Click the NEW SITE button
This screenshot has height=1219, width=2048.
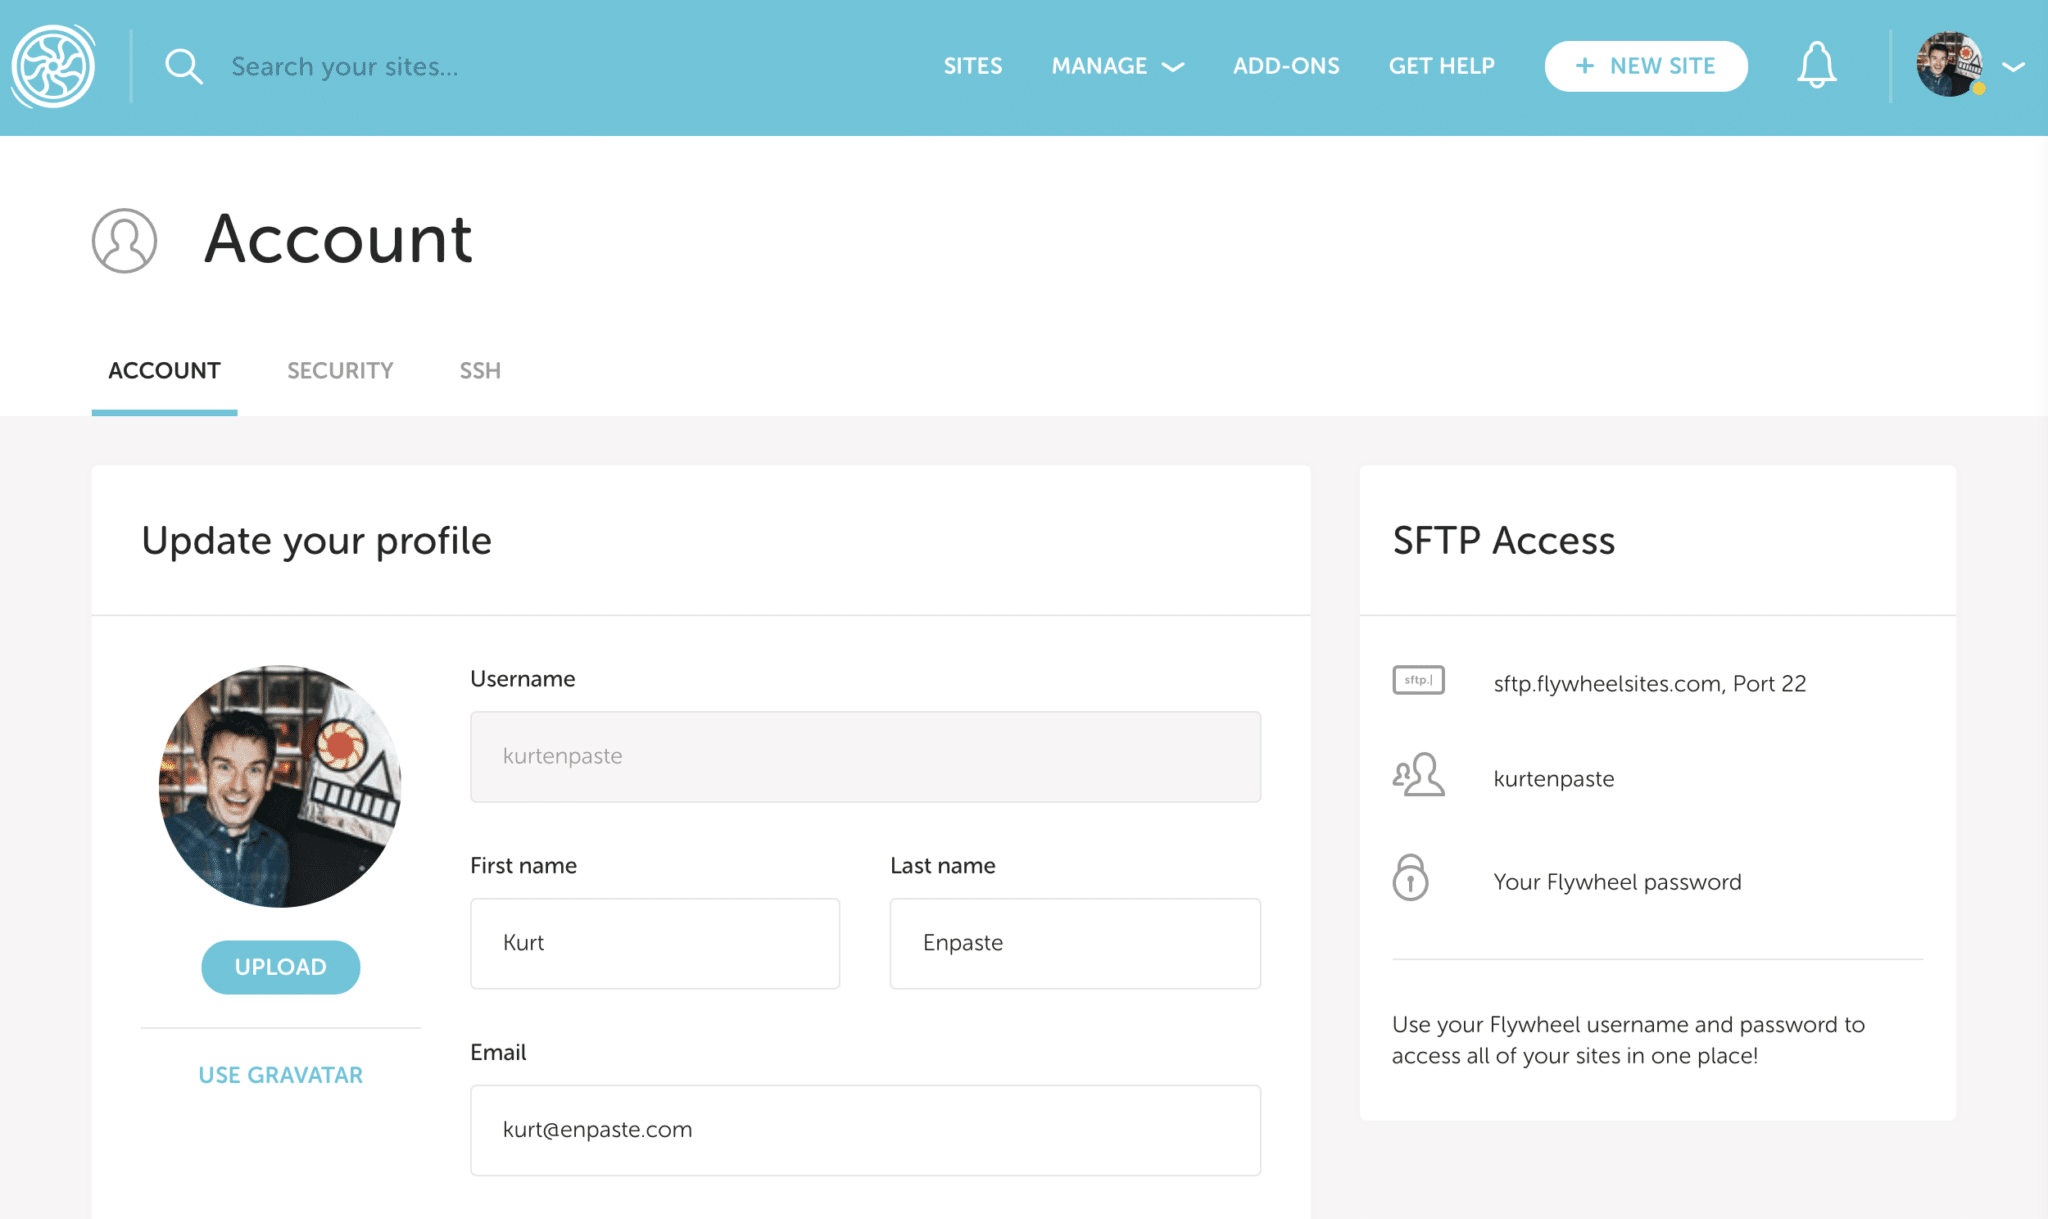coord(1645,65)
